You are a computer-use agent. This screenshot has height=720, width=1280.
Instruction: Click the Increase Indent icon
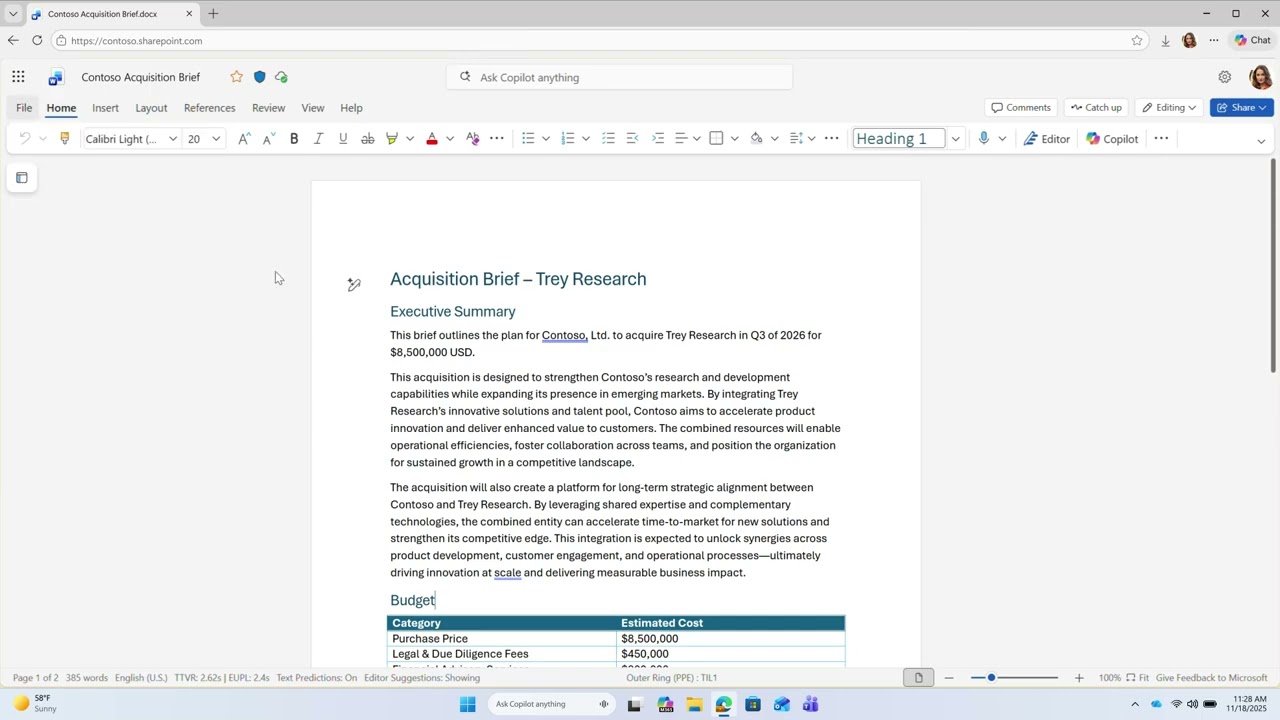point(657,139)
